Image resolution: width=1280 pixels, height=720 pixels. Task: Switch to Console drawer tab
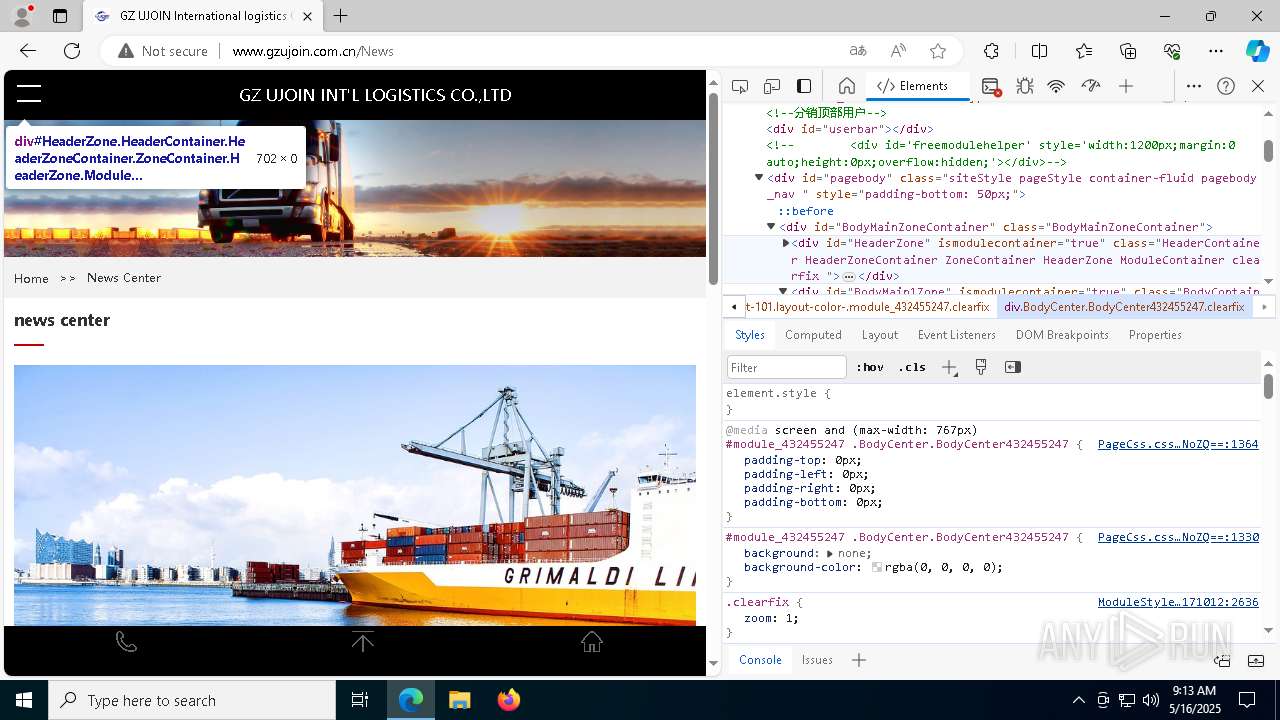click(760, 660)
